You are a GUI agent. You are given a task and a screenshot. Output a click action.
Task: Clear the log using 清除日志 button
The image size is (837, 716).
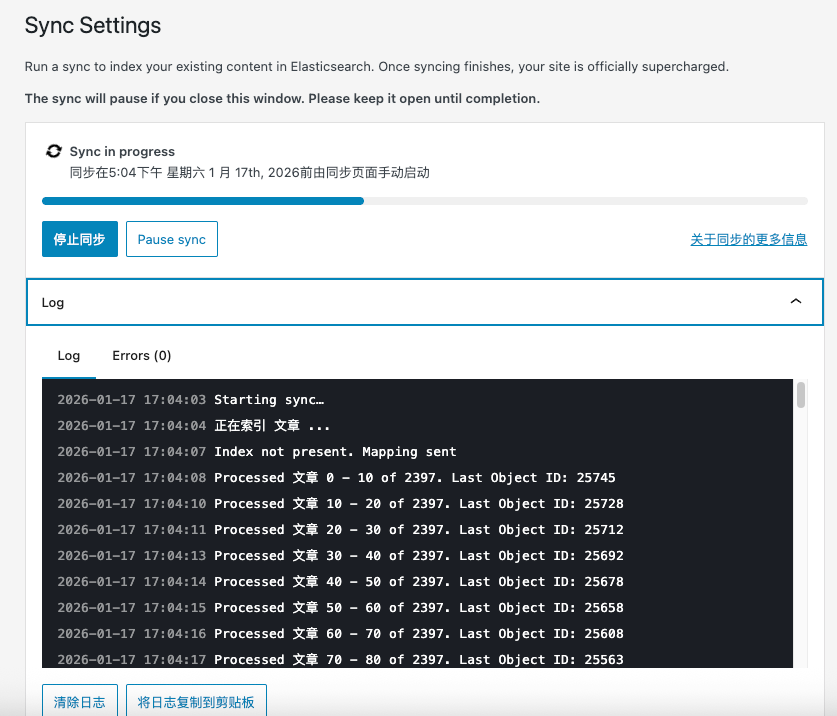click(79, 701)
